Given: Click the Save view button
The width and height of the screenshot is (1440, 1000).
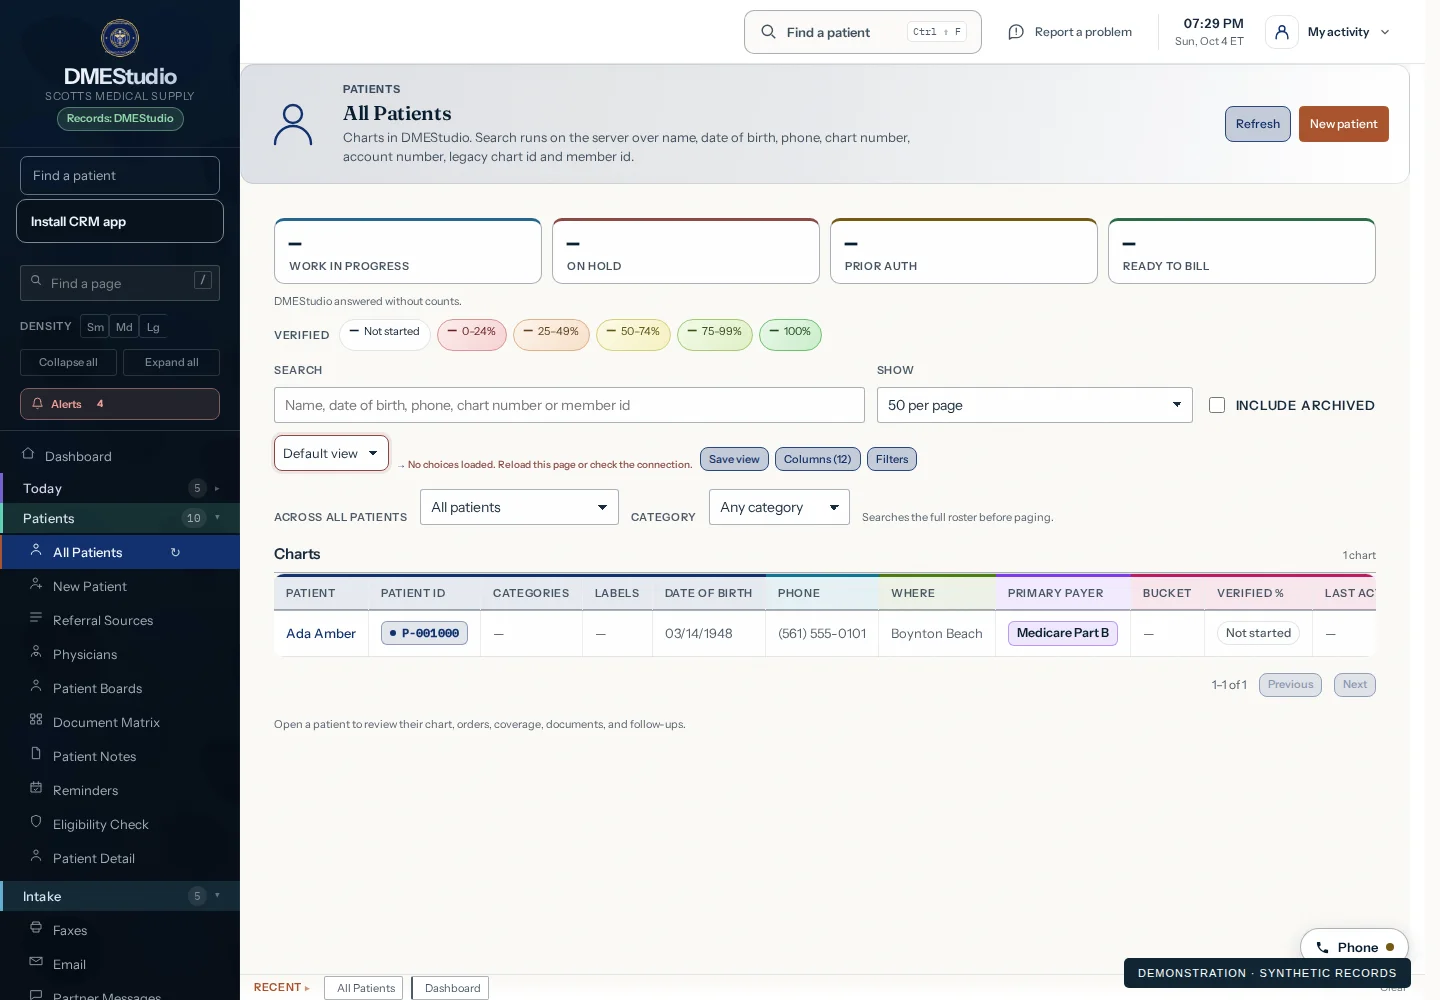Looking at the screenshot, I should click(x=734, y=459).
